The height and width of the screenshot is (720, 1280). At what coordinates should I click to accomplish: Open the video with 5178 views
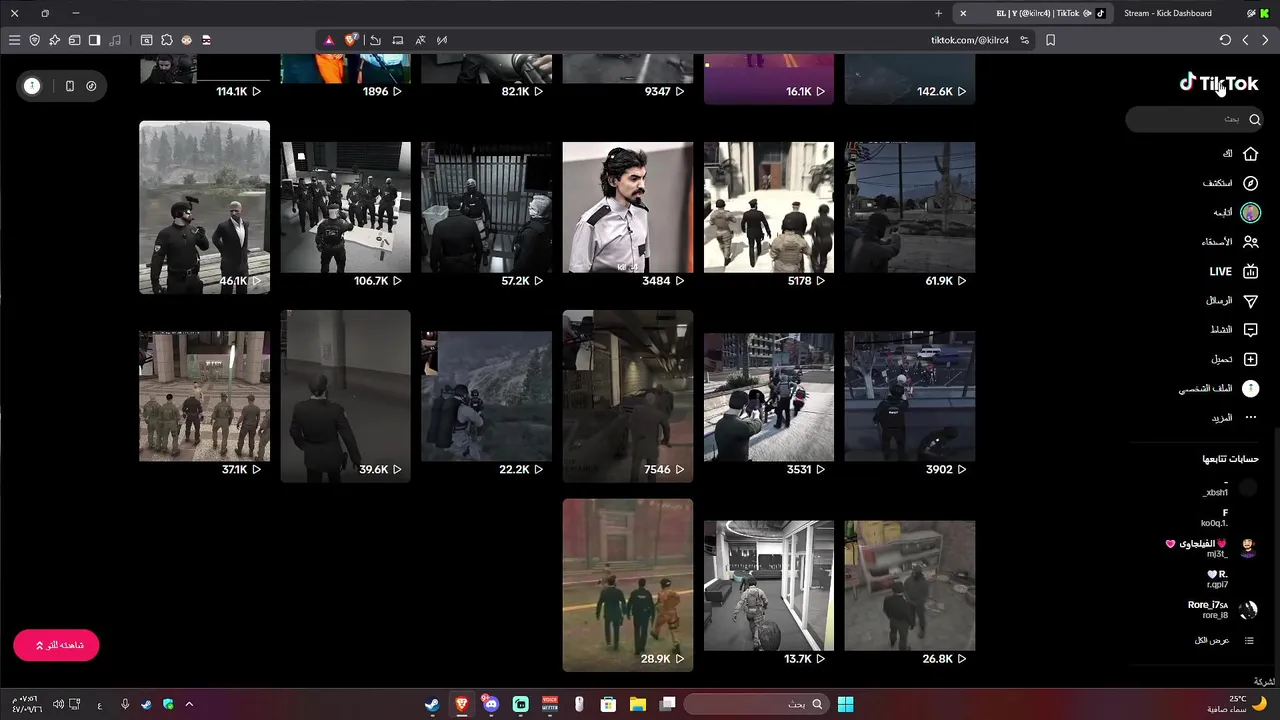pos(768,207)
